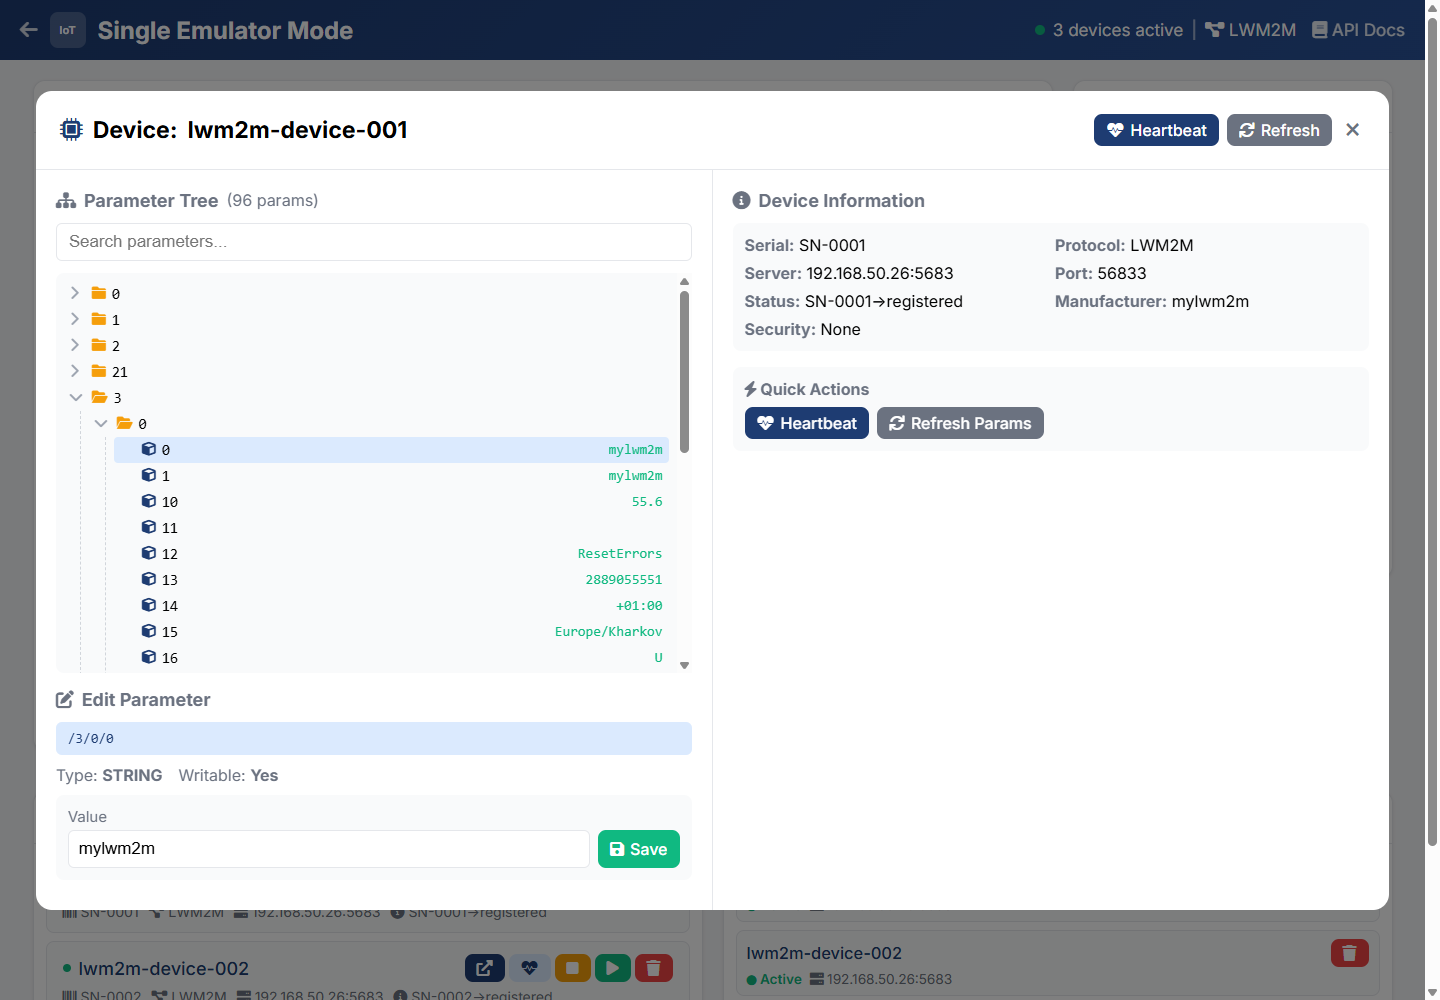Screen dimensions: 1440x1000
Task: Click the value 2889055551 of parameter 13
Action: tap(624, 580)
